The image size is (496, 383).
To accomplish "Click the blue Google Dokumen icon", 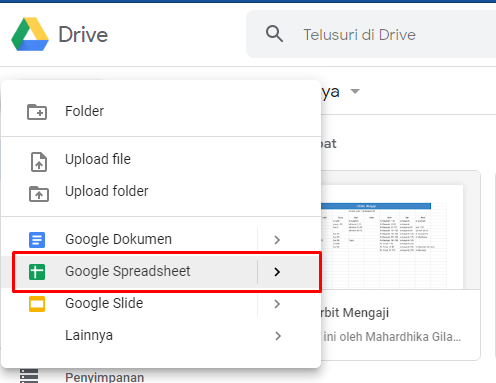I will coord(37,240).
